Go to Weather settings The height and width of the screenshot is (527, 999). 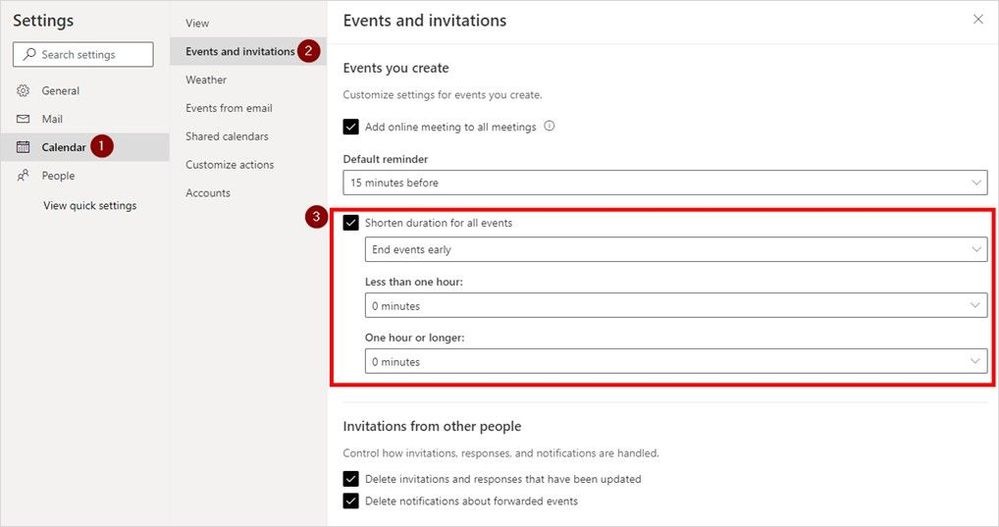206,80
